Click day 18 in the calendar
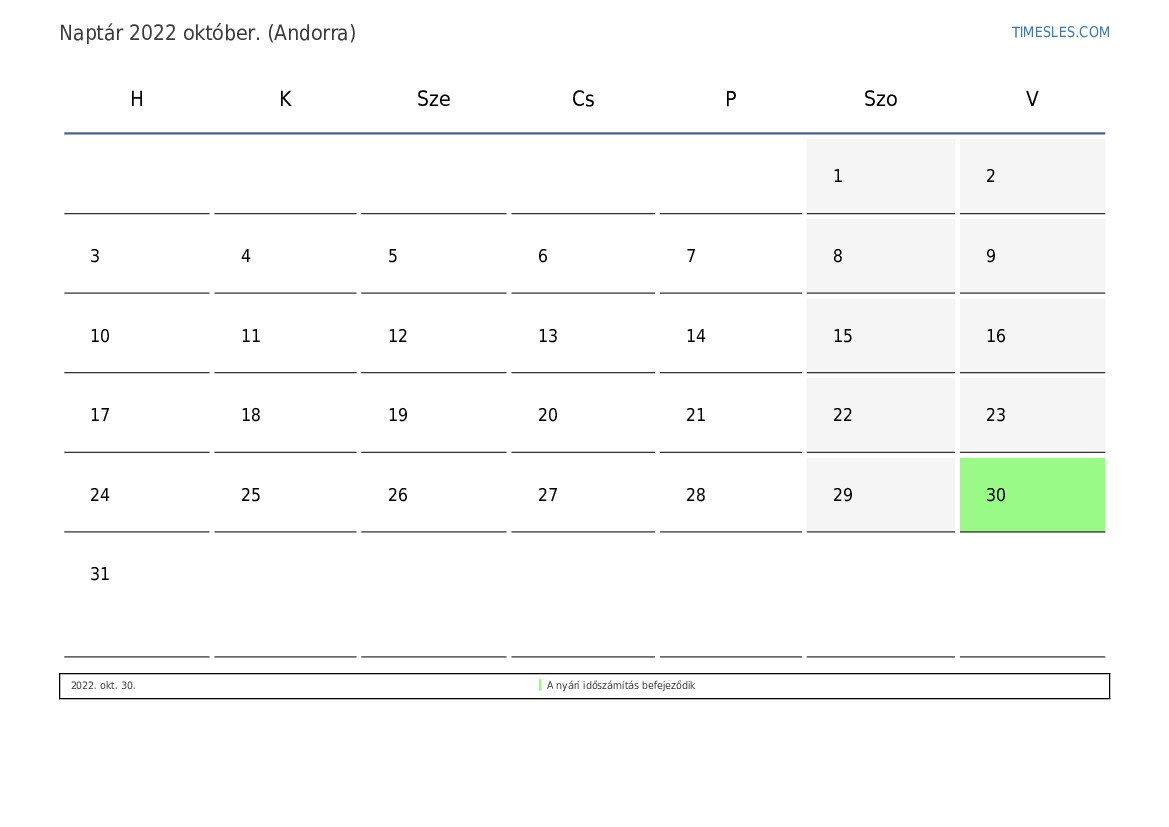Screen dimensions: 1169x827 [285, 415]
